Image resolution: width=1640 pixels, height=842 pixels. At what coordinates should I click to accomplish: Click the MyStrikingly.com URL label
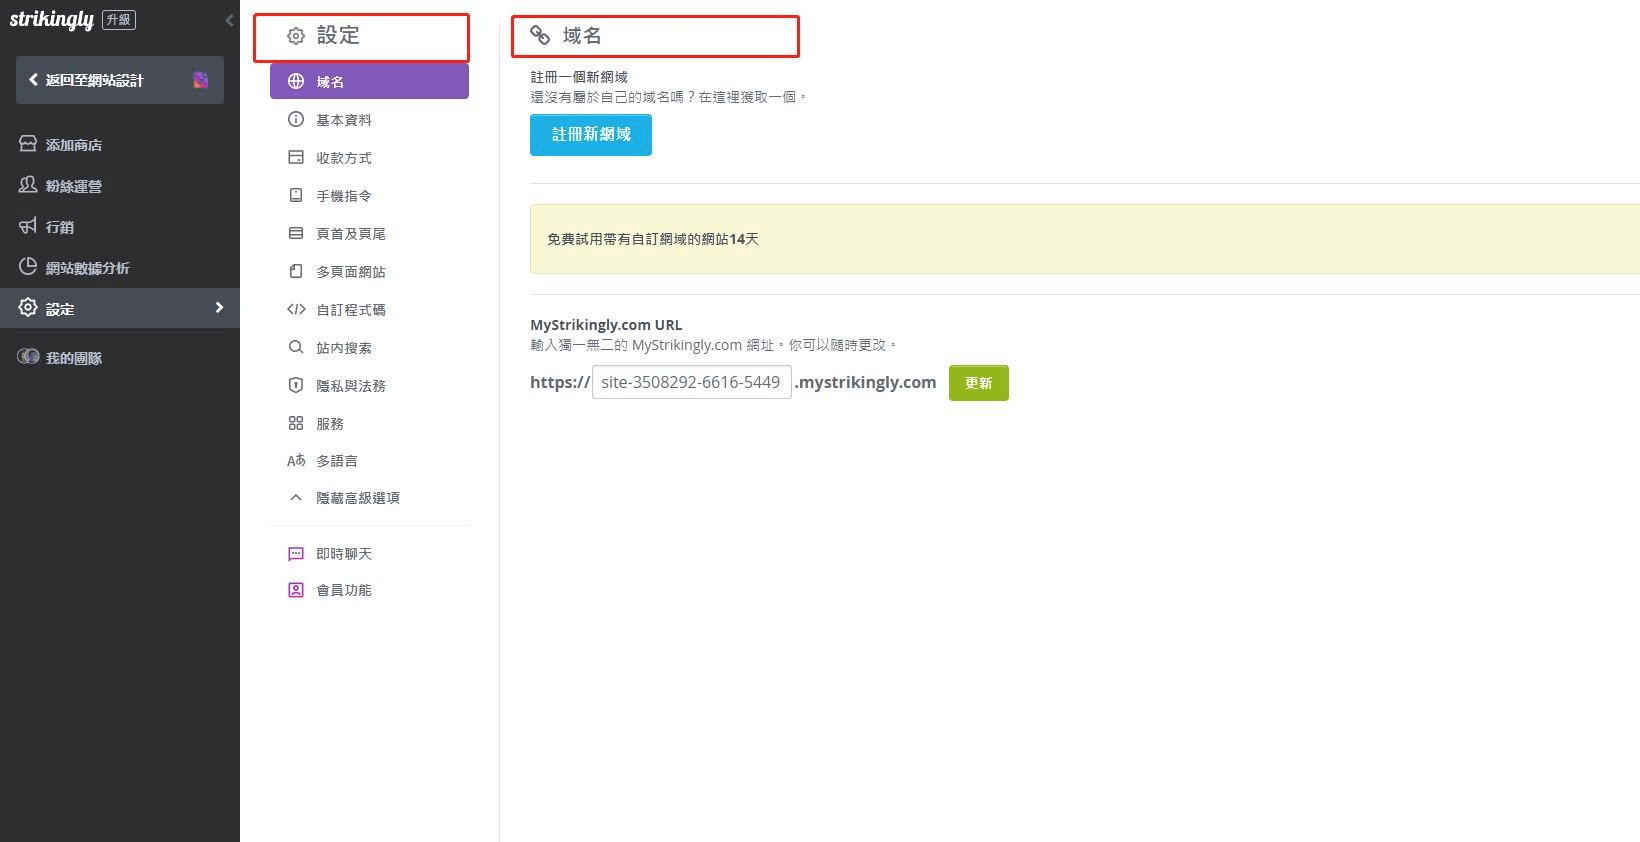pyautogui.click(x=606, y=325)
